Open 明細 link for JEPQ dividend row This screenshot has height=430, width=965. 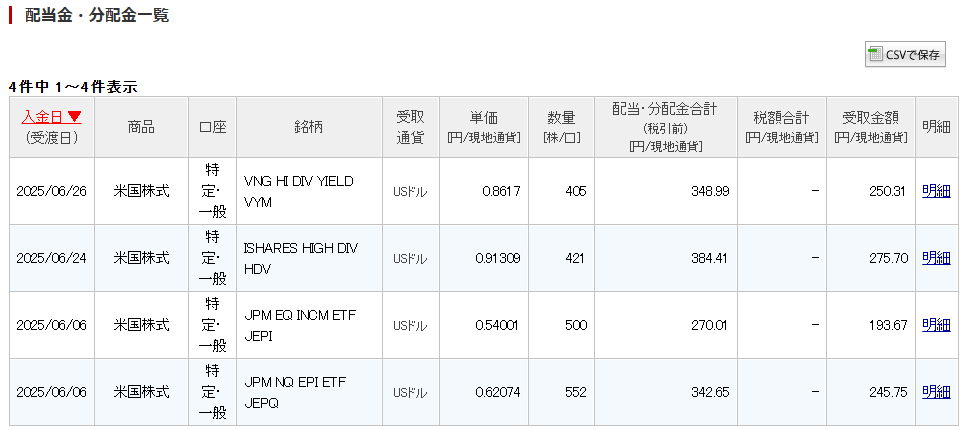coord(936,392)
